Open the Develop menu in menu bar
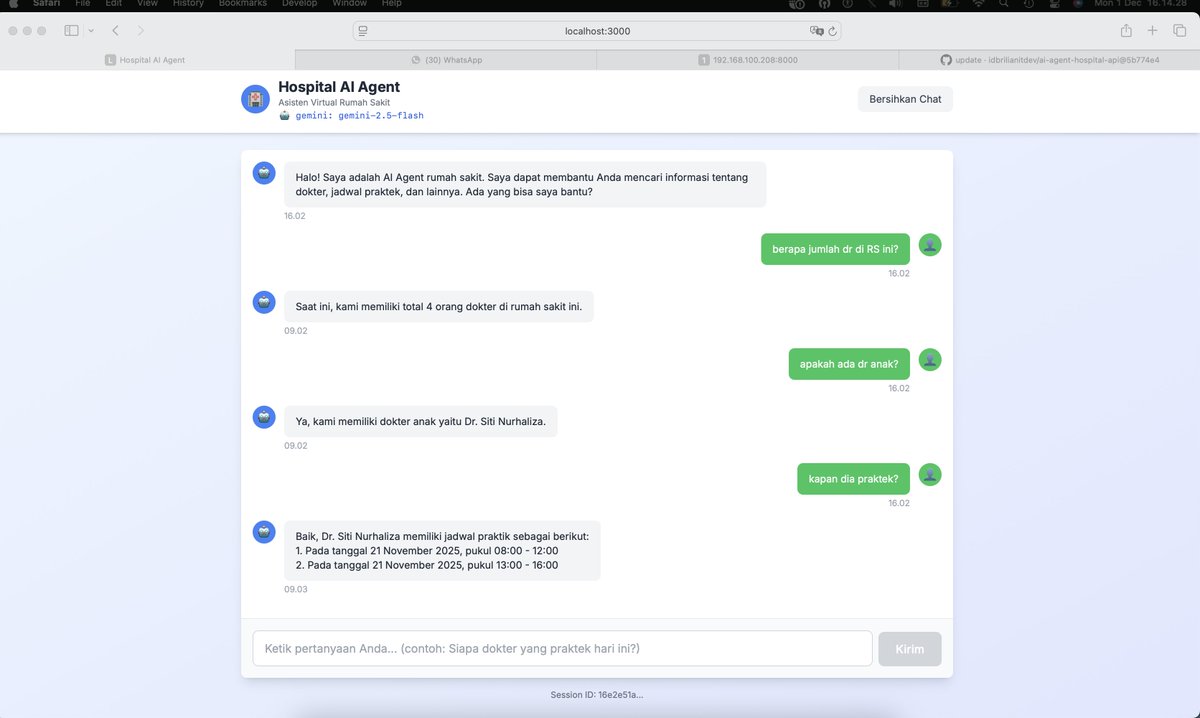Viewport: 1200px width, 718px height. point(300,4)
